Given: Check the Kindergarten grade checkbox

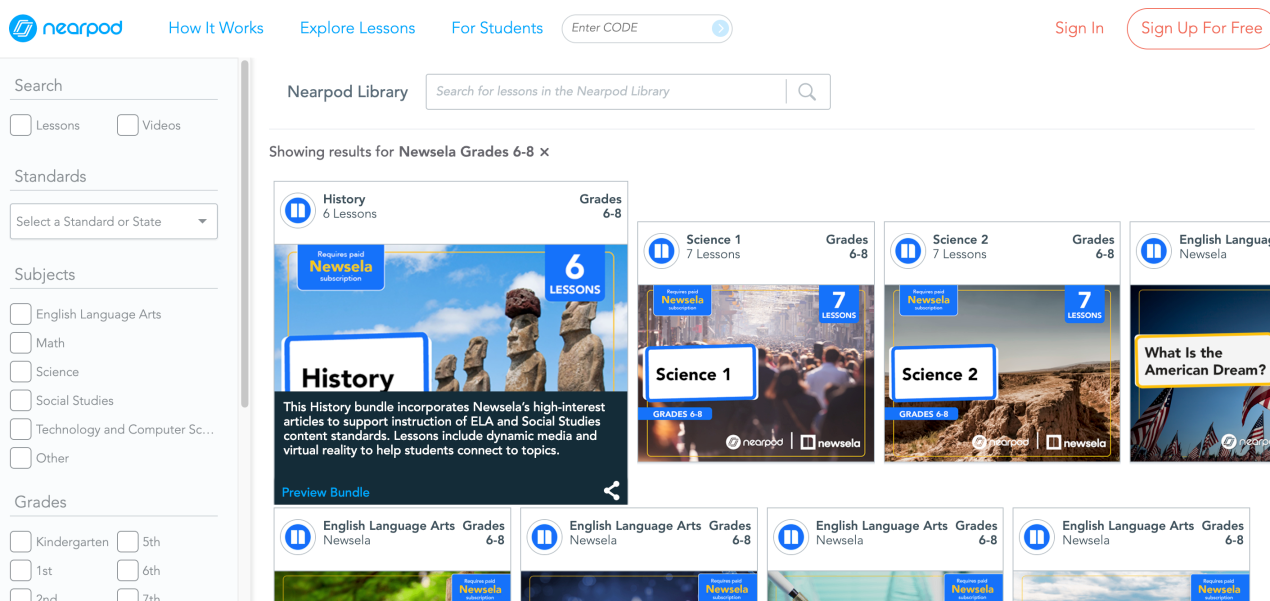Looking at the screenshot, I should click(20, 542).
